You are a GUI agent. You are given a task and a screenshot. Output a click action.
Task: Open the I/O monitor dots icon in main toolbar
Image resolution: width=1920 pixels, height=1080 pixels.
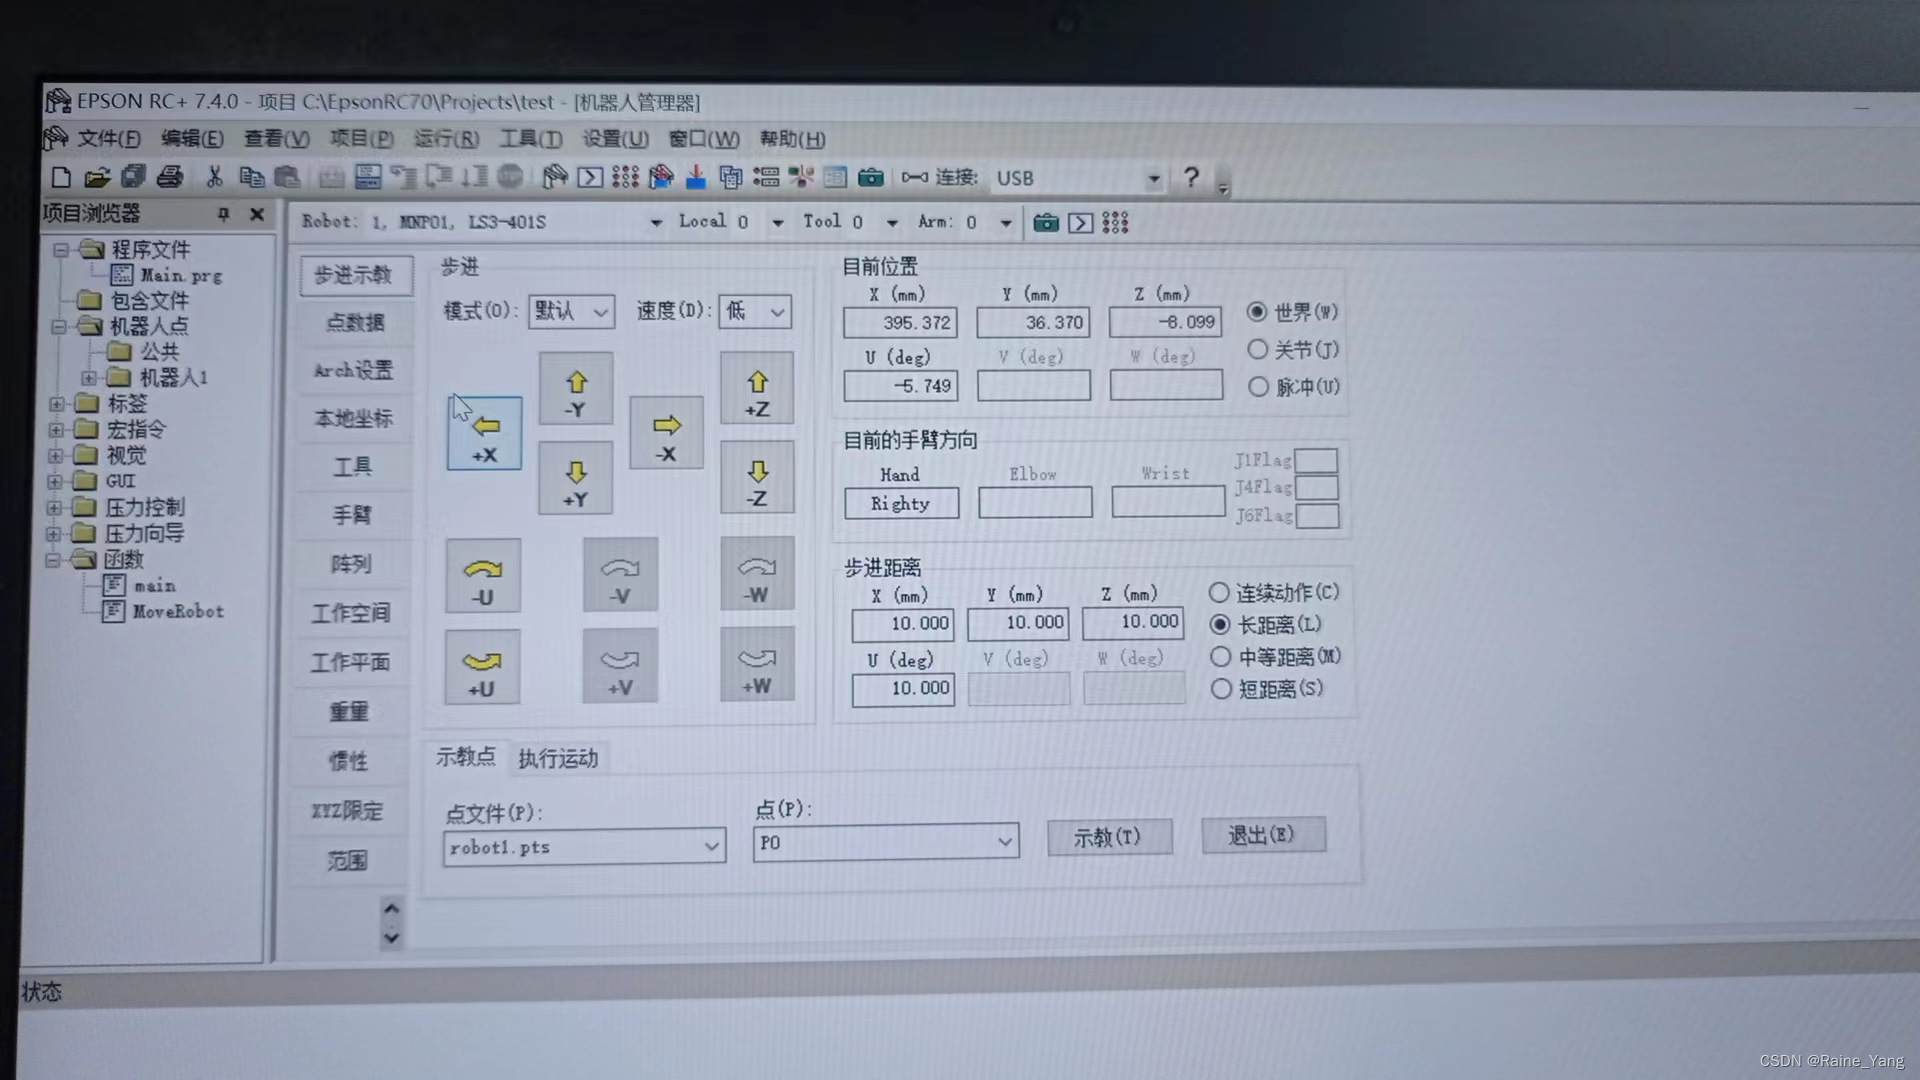625,177
